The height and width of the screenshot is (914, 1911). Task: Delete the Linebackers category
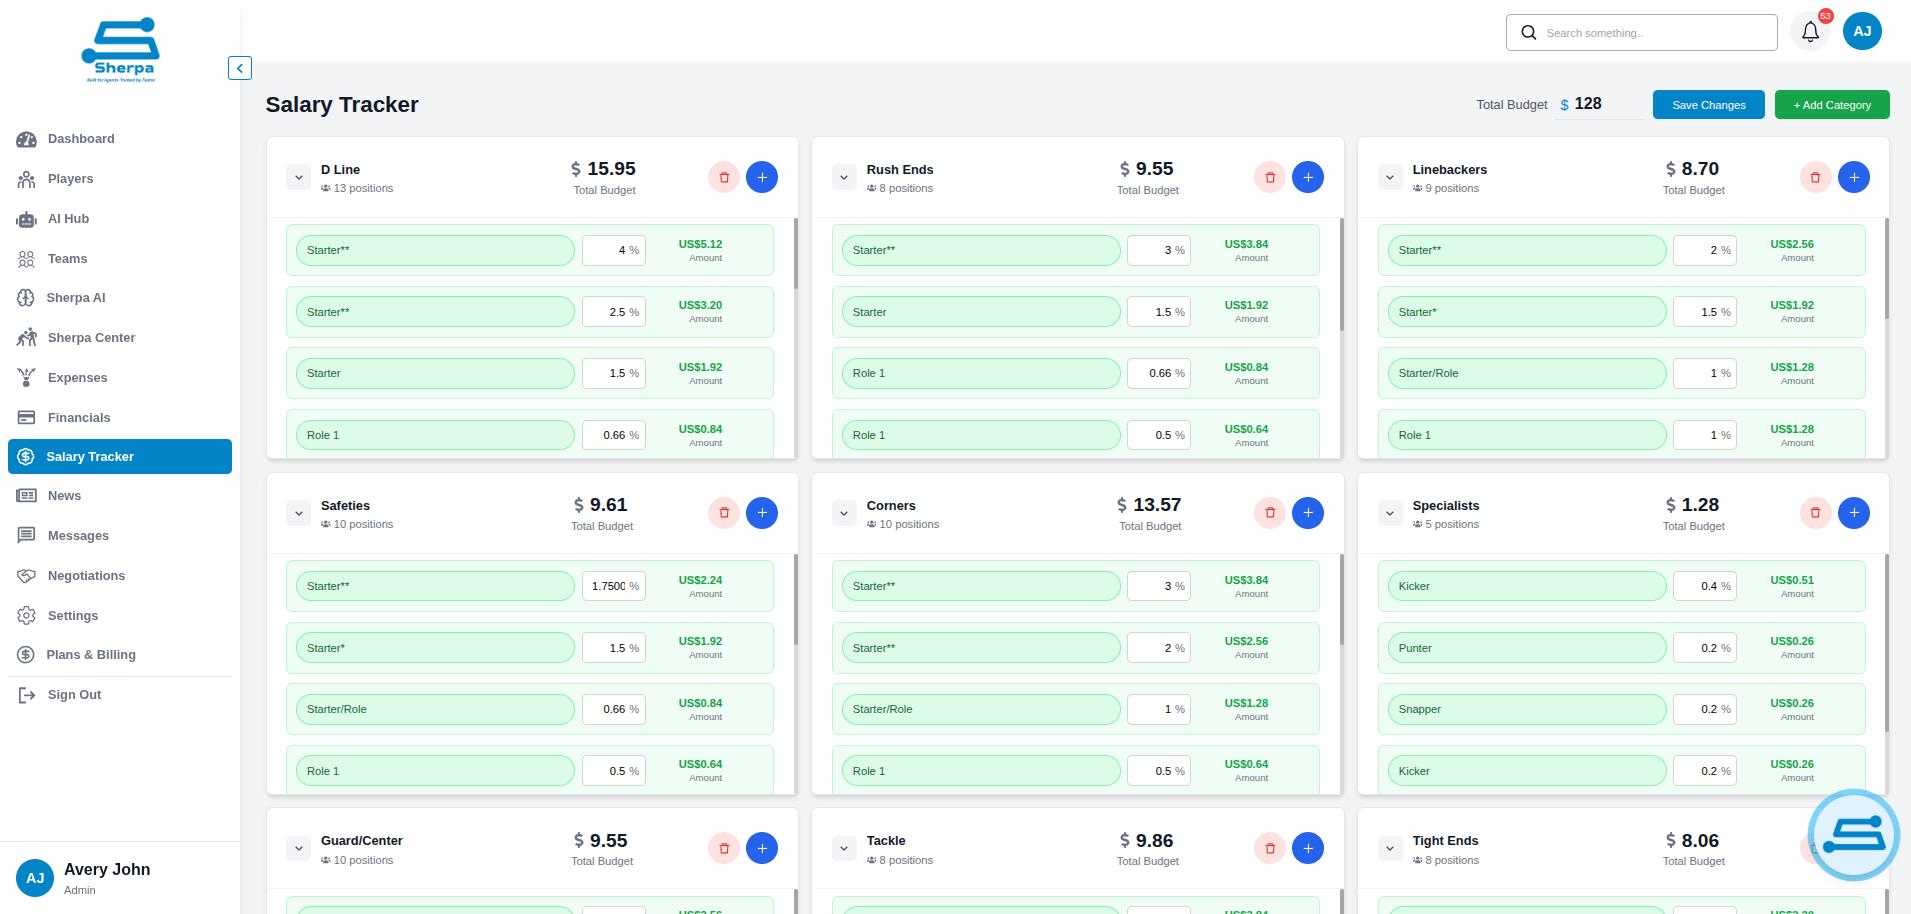pyautogui.click(x=1815, y=177)
